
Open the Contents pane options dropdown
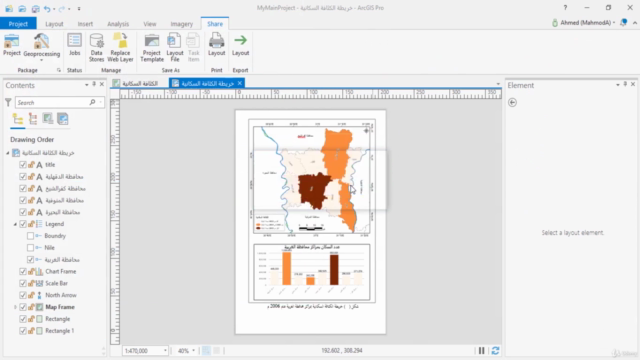[87, 85]
